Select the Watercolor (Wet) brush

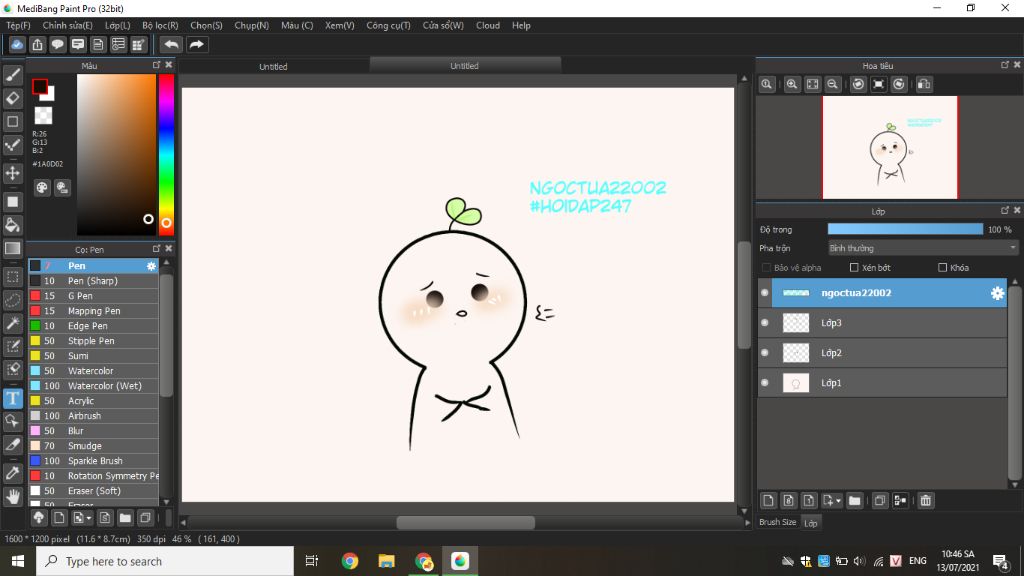click(93, 386)
